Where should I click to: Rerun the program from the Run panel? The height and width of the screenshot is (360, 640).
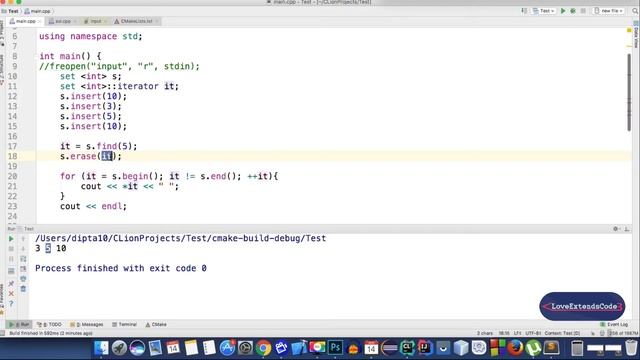11,239
